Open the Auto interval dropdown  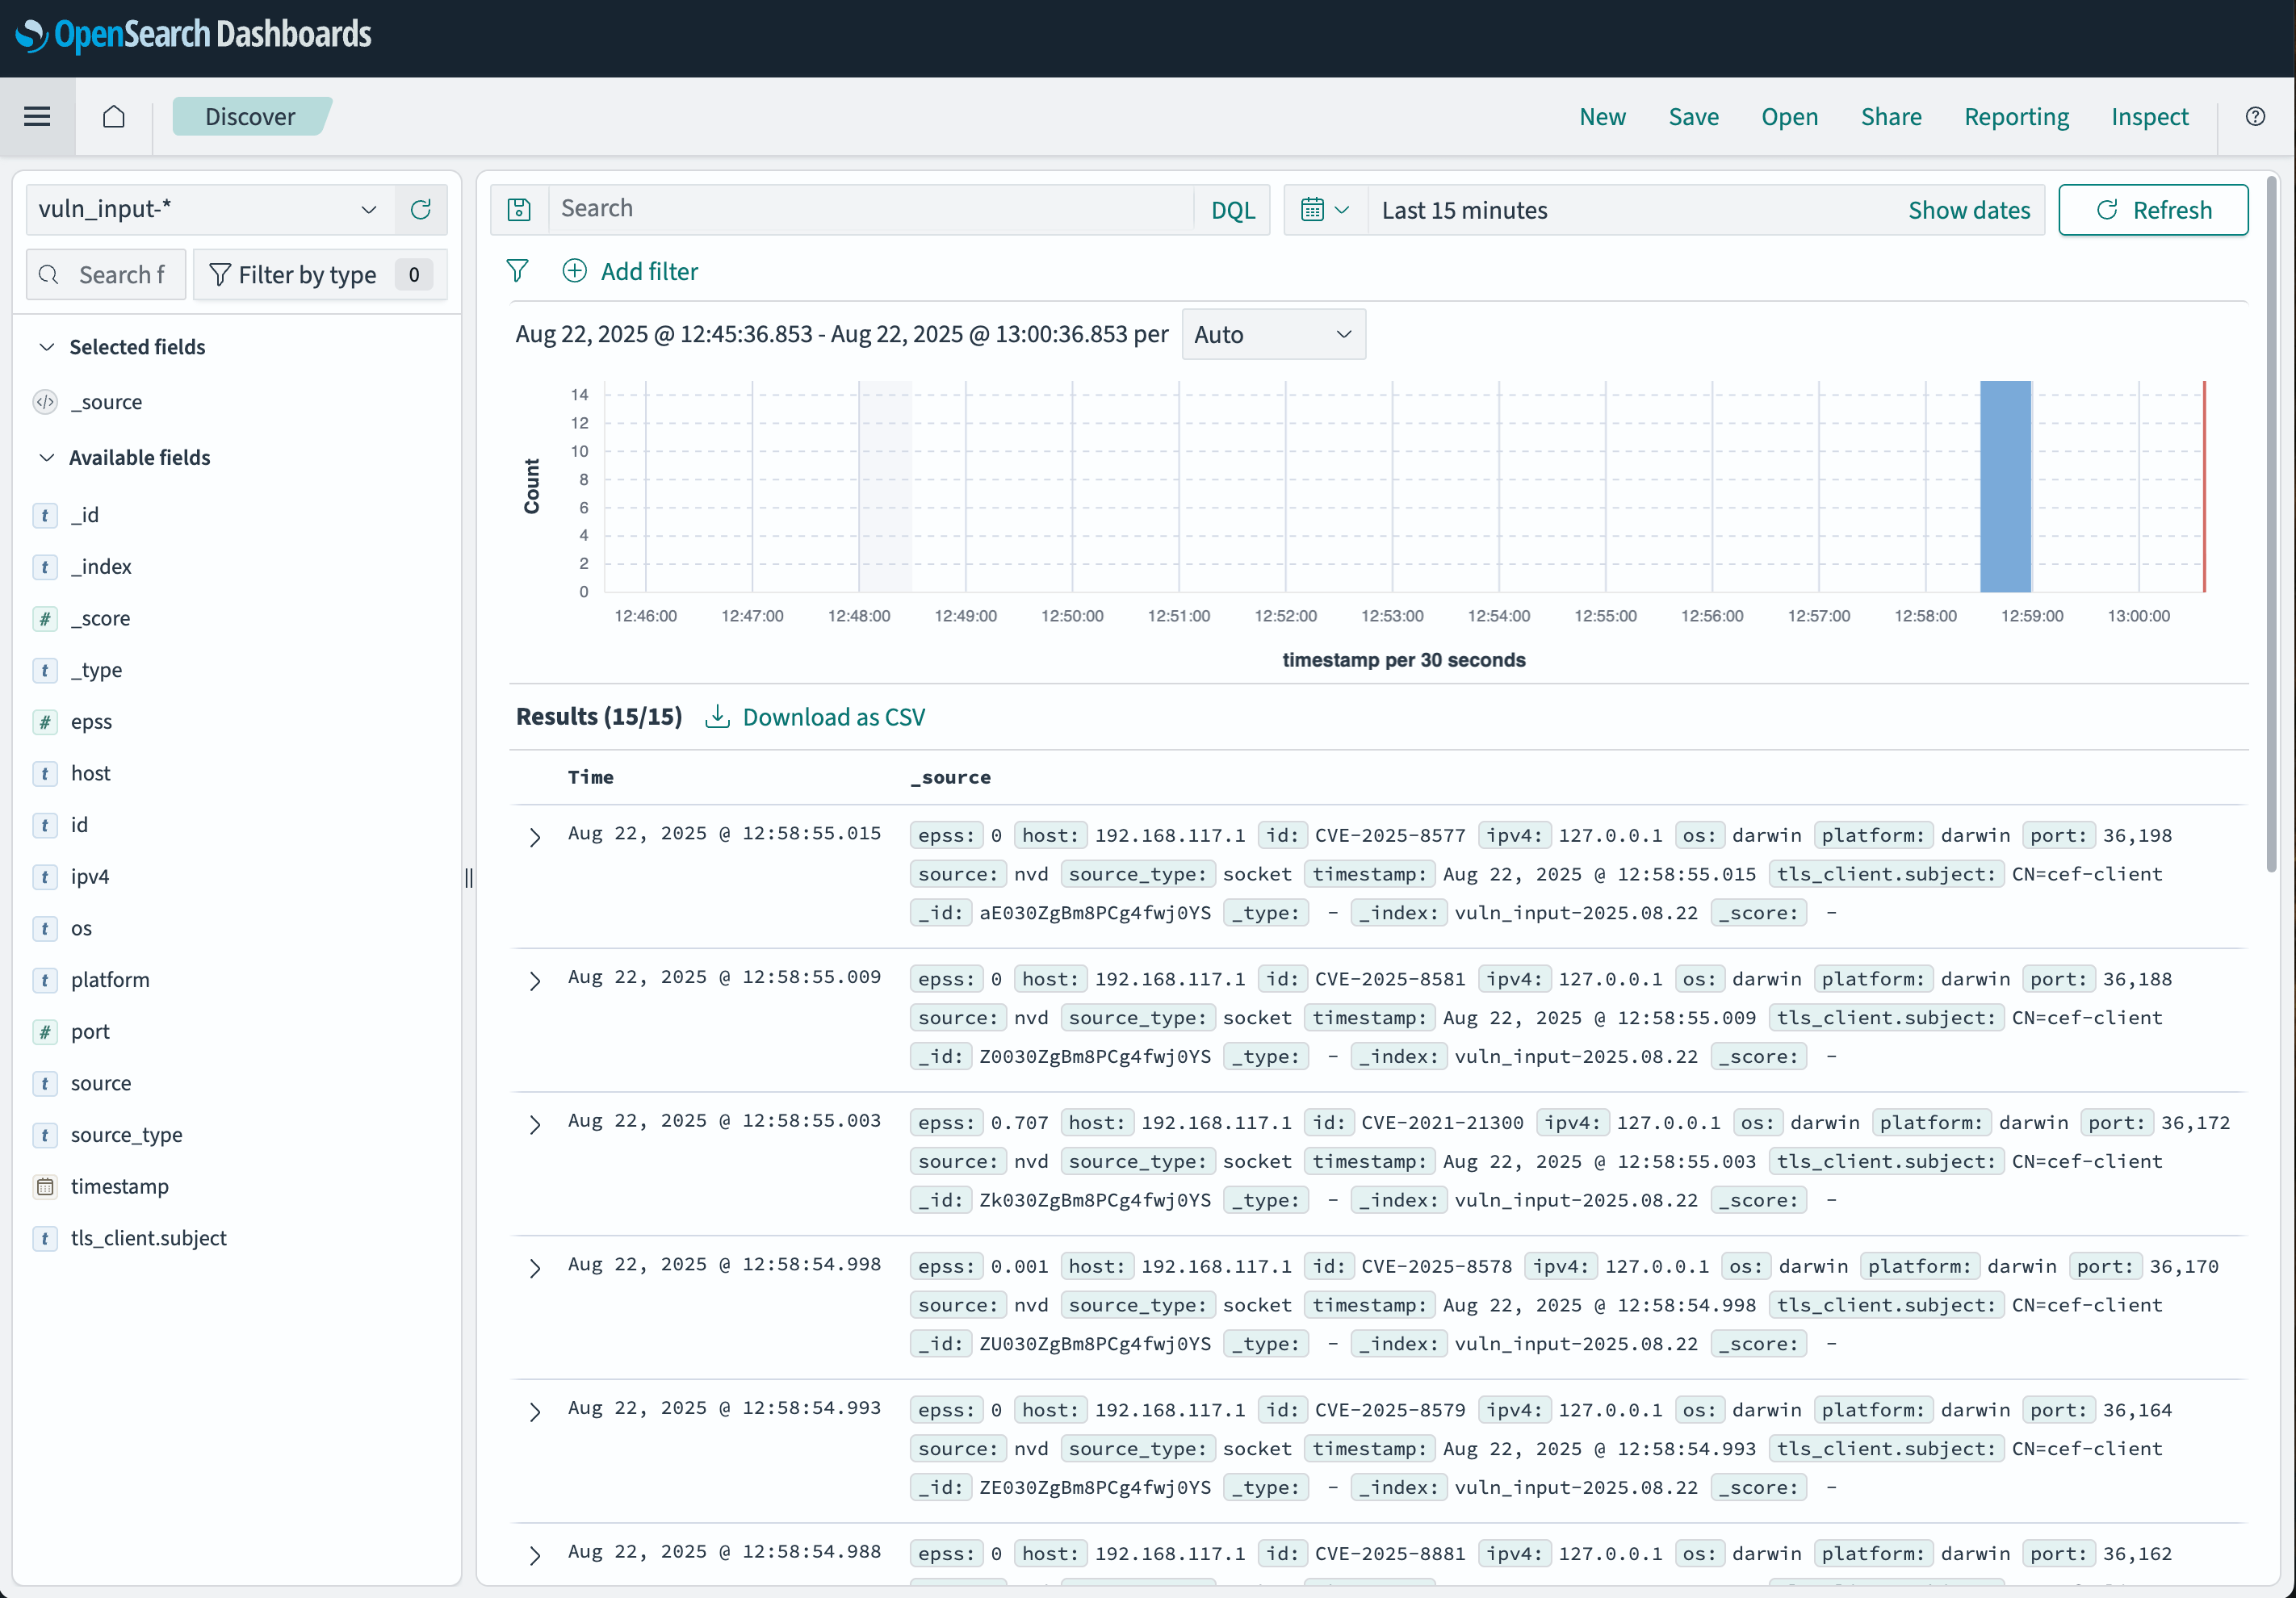pos(1272,335)
